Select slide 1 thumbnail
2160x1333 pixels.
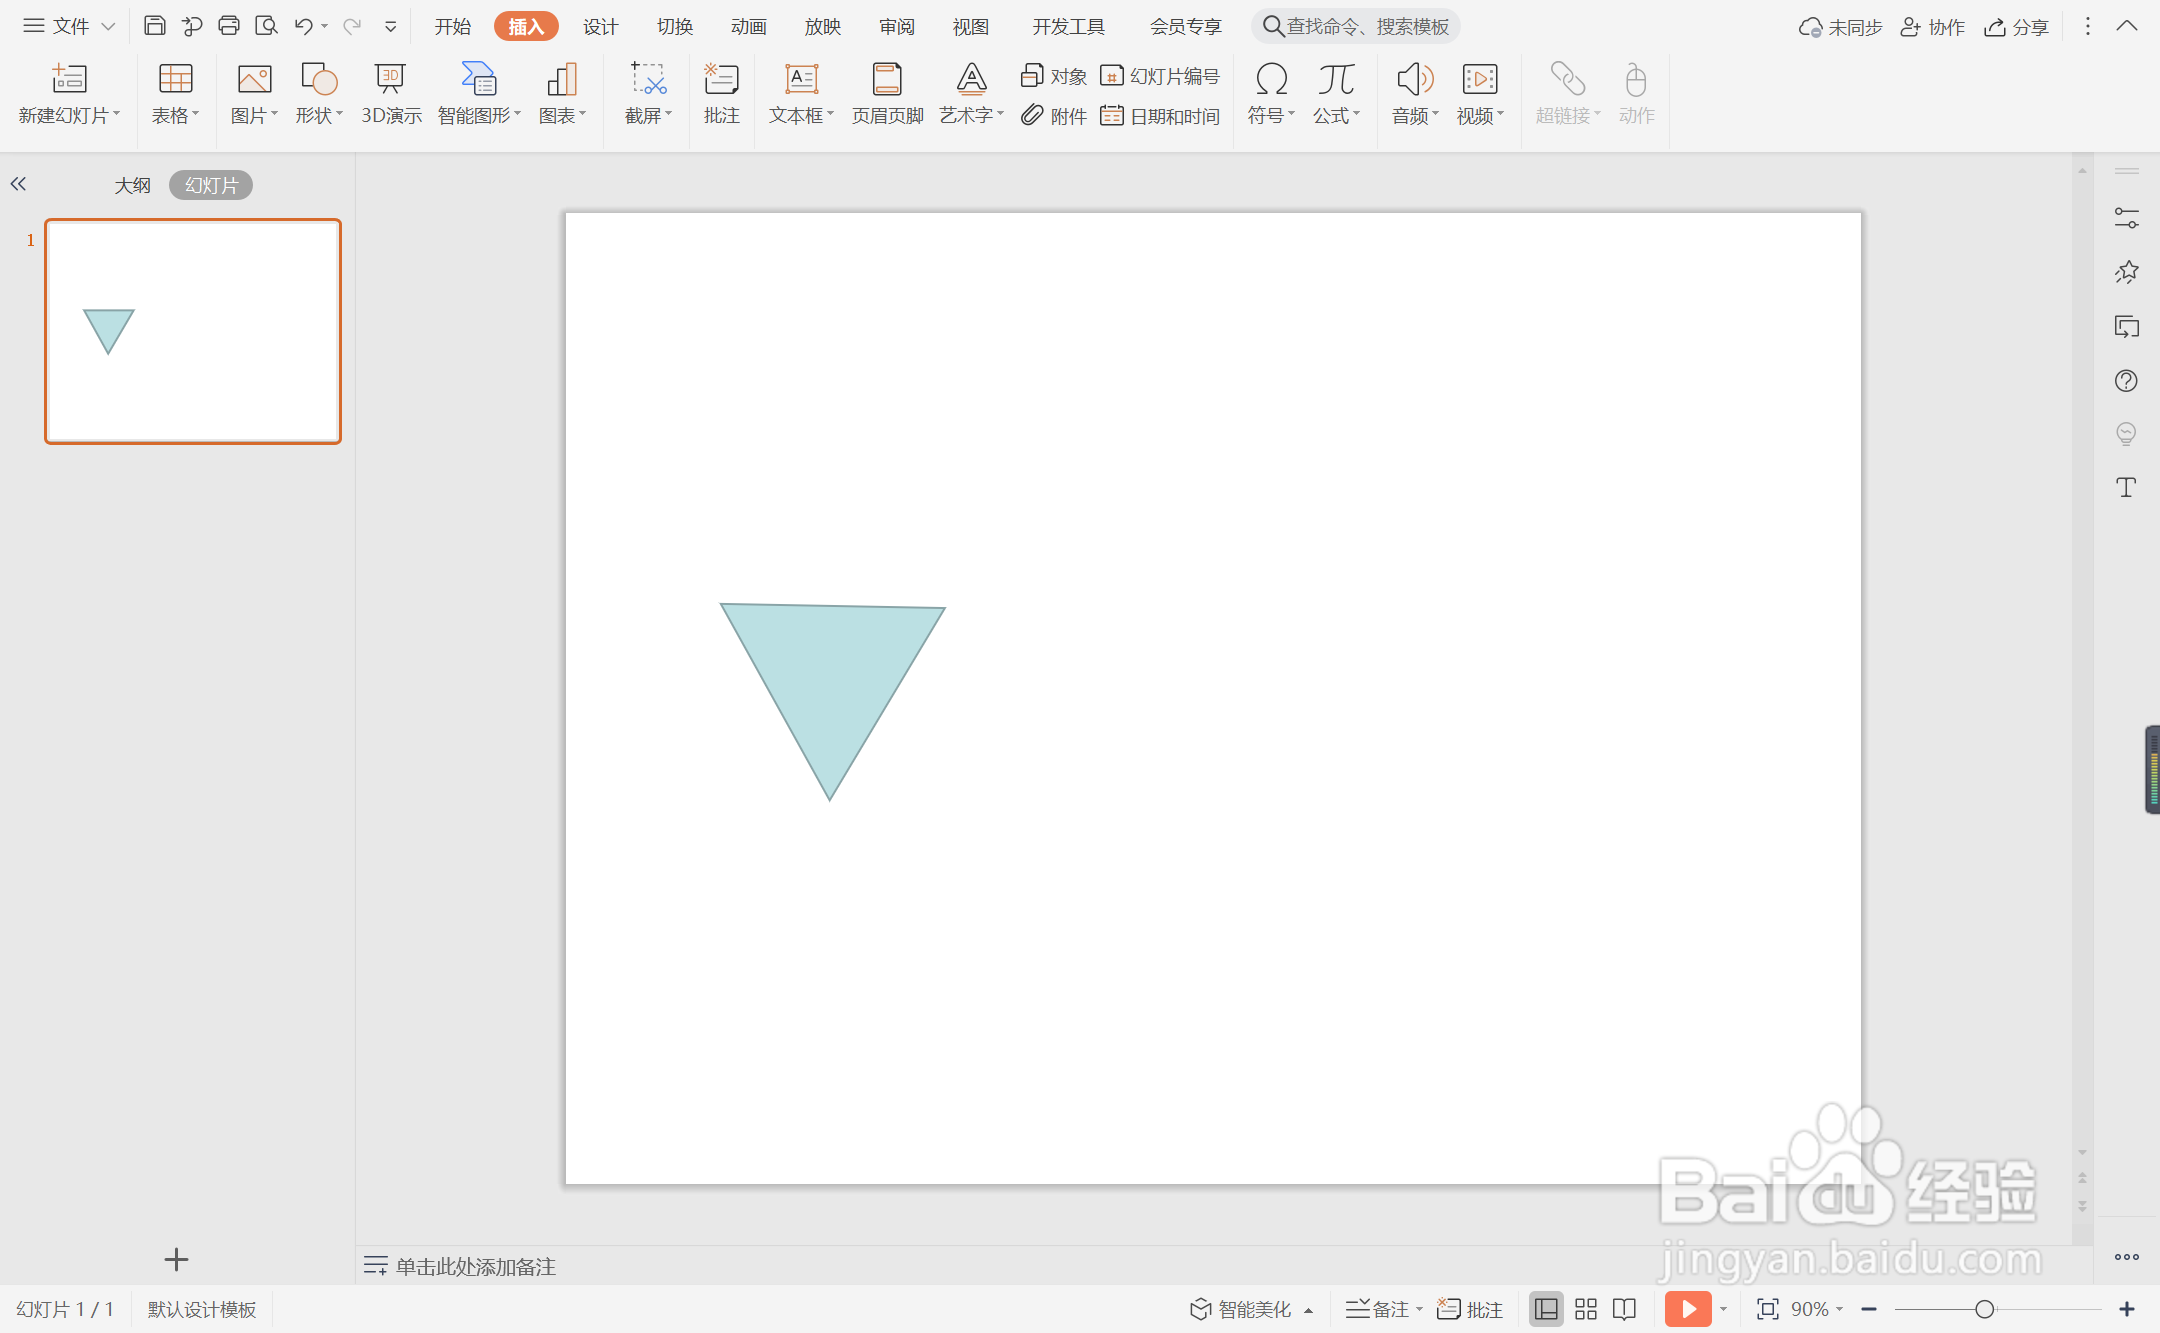[x=193, y=331]
